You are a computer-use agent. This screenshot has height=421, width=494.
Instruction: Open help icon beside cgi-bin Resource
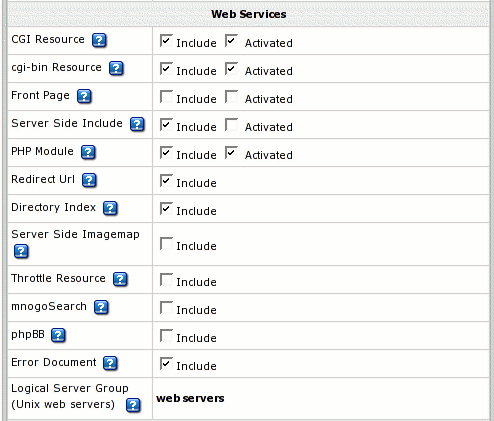(x=116, y=68)
